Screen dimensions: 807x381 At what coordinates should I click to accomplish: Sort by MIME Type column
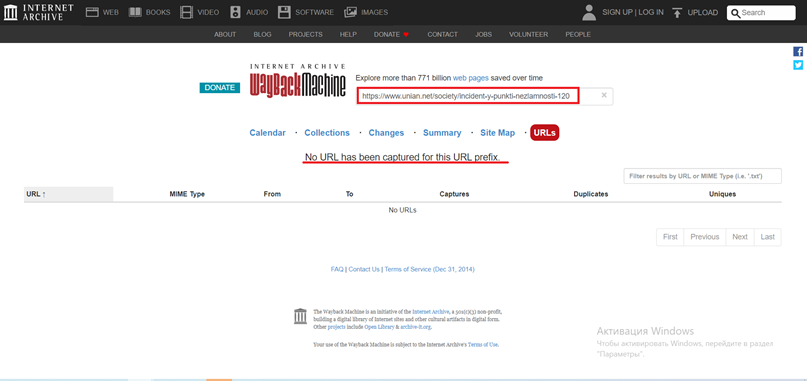coord(187,194)
